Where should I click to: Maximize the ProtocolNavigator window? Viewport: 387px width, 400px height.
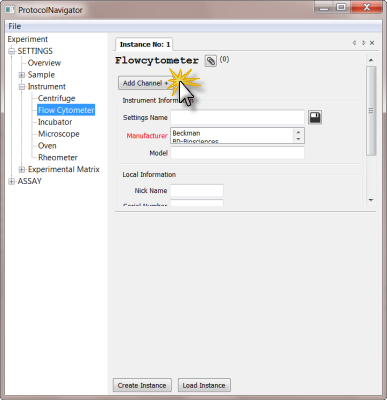341,7
